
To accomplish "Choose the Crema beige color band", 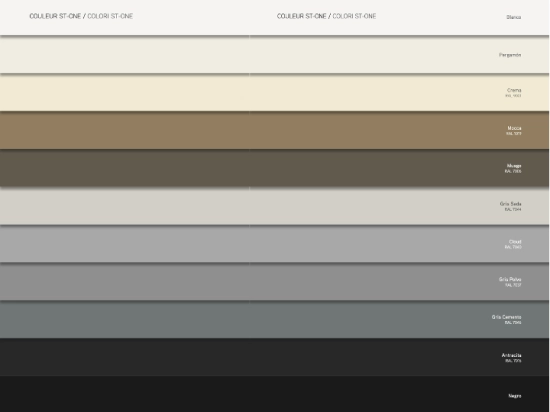I will click(275, 93).
